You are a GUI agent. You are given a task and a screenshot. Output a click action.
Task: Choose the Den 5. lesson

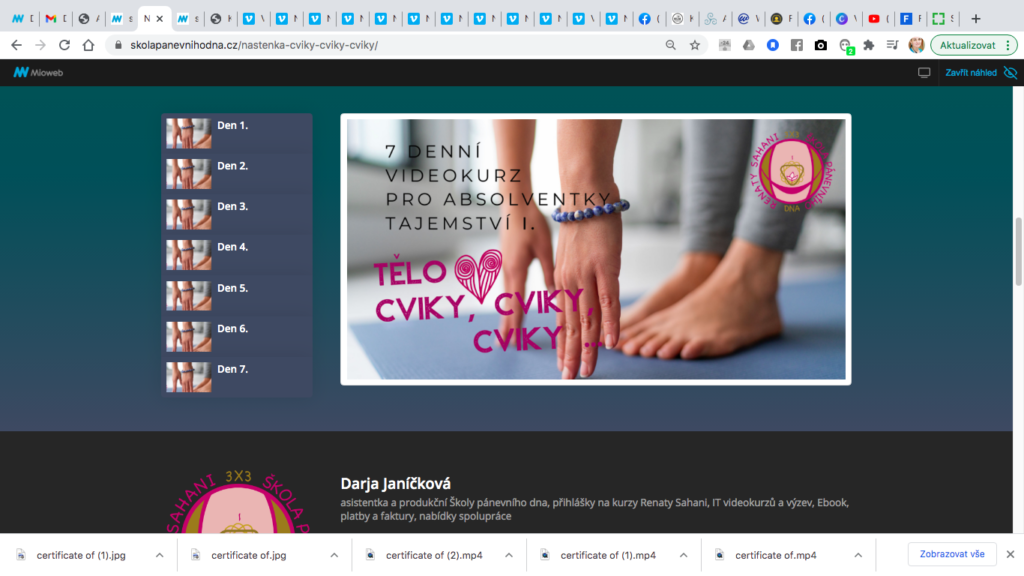pos(237,296)
